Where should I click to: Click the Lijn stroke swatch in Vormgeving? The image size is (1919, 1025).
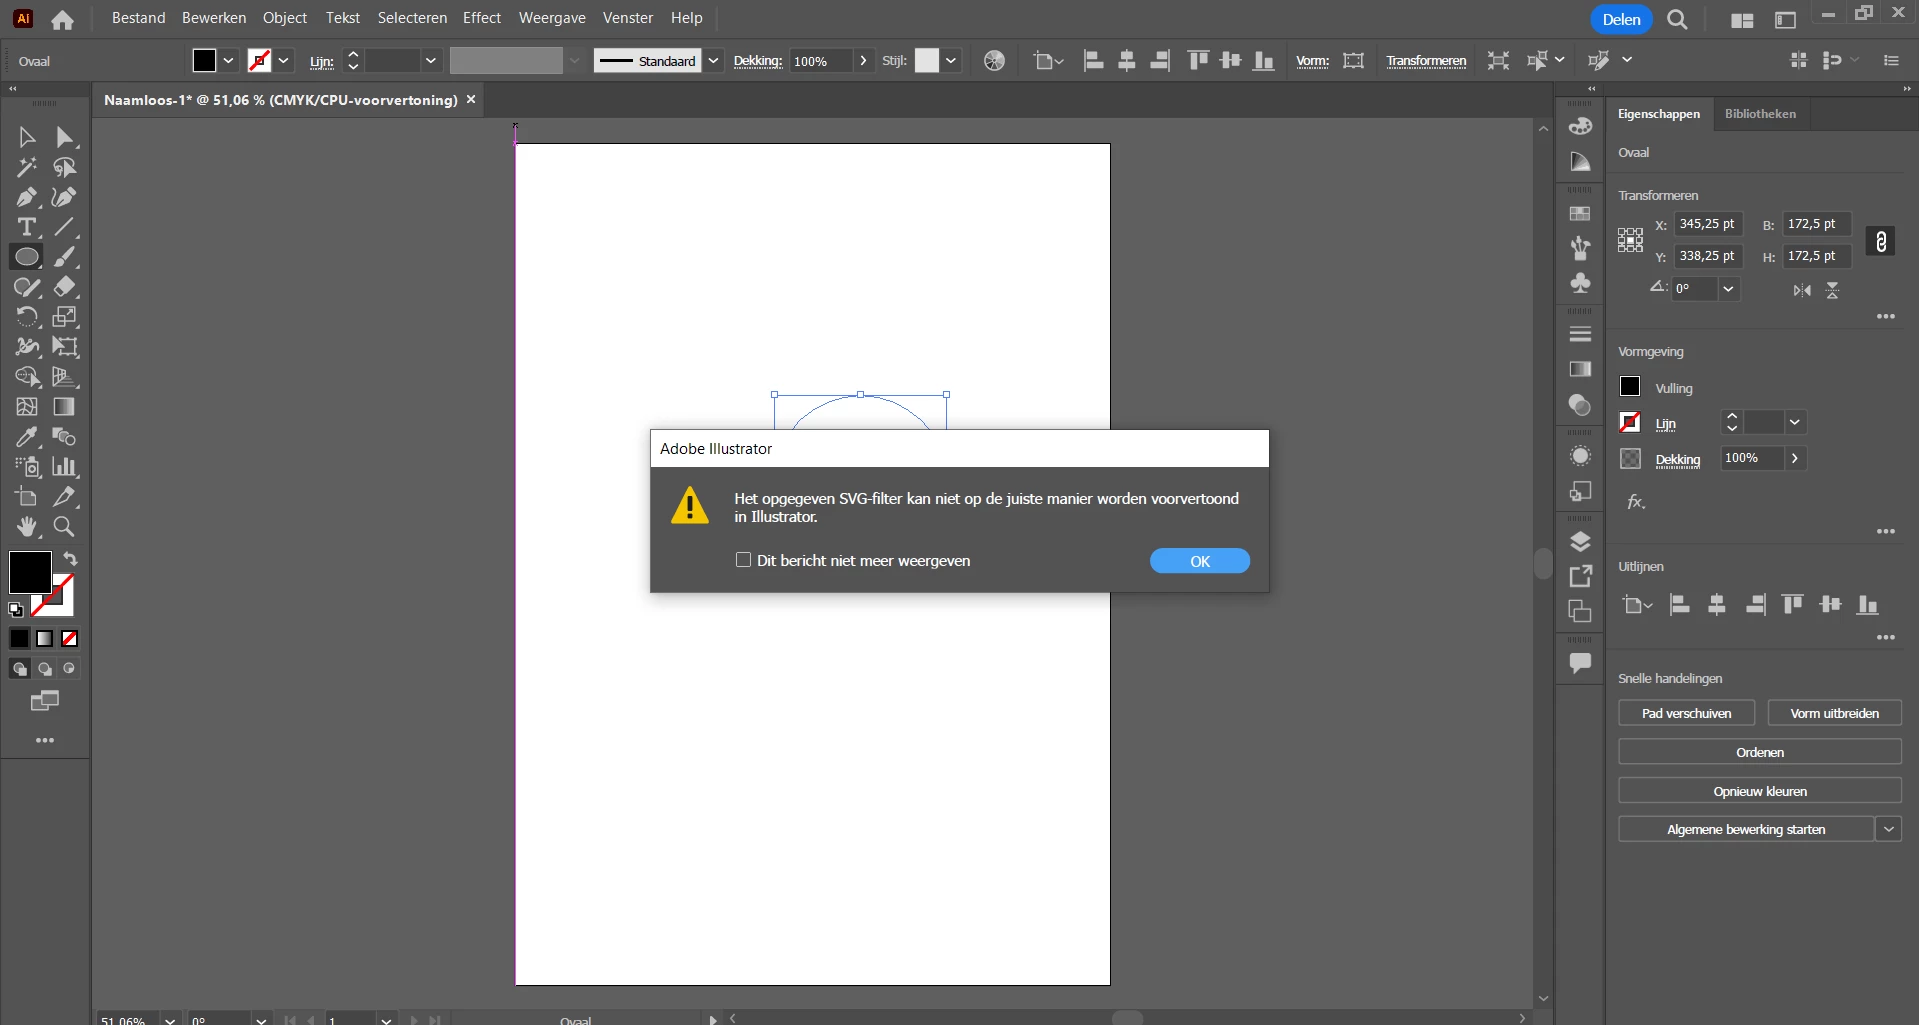(1630, 422)
